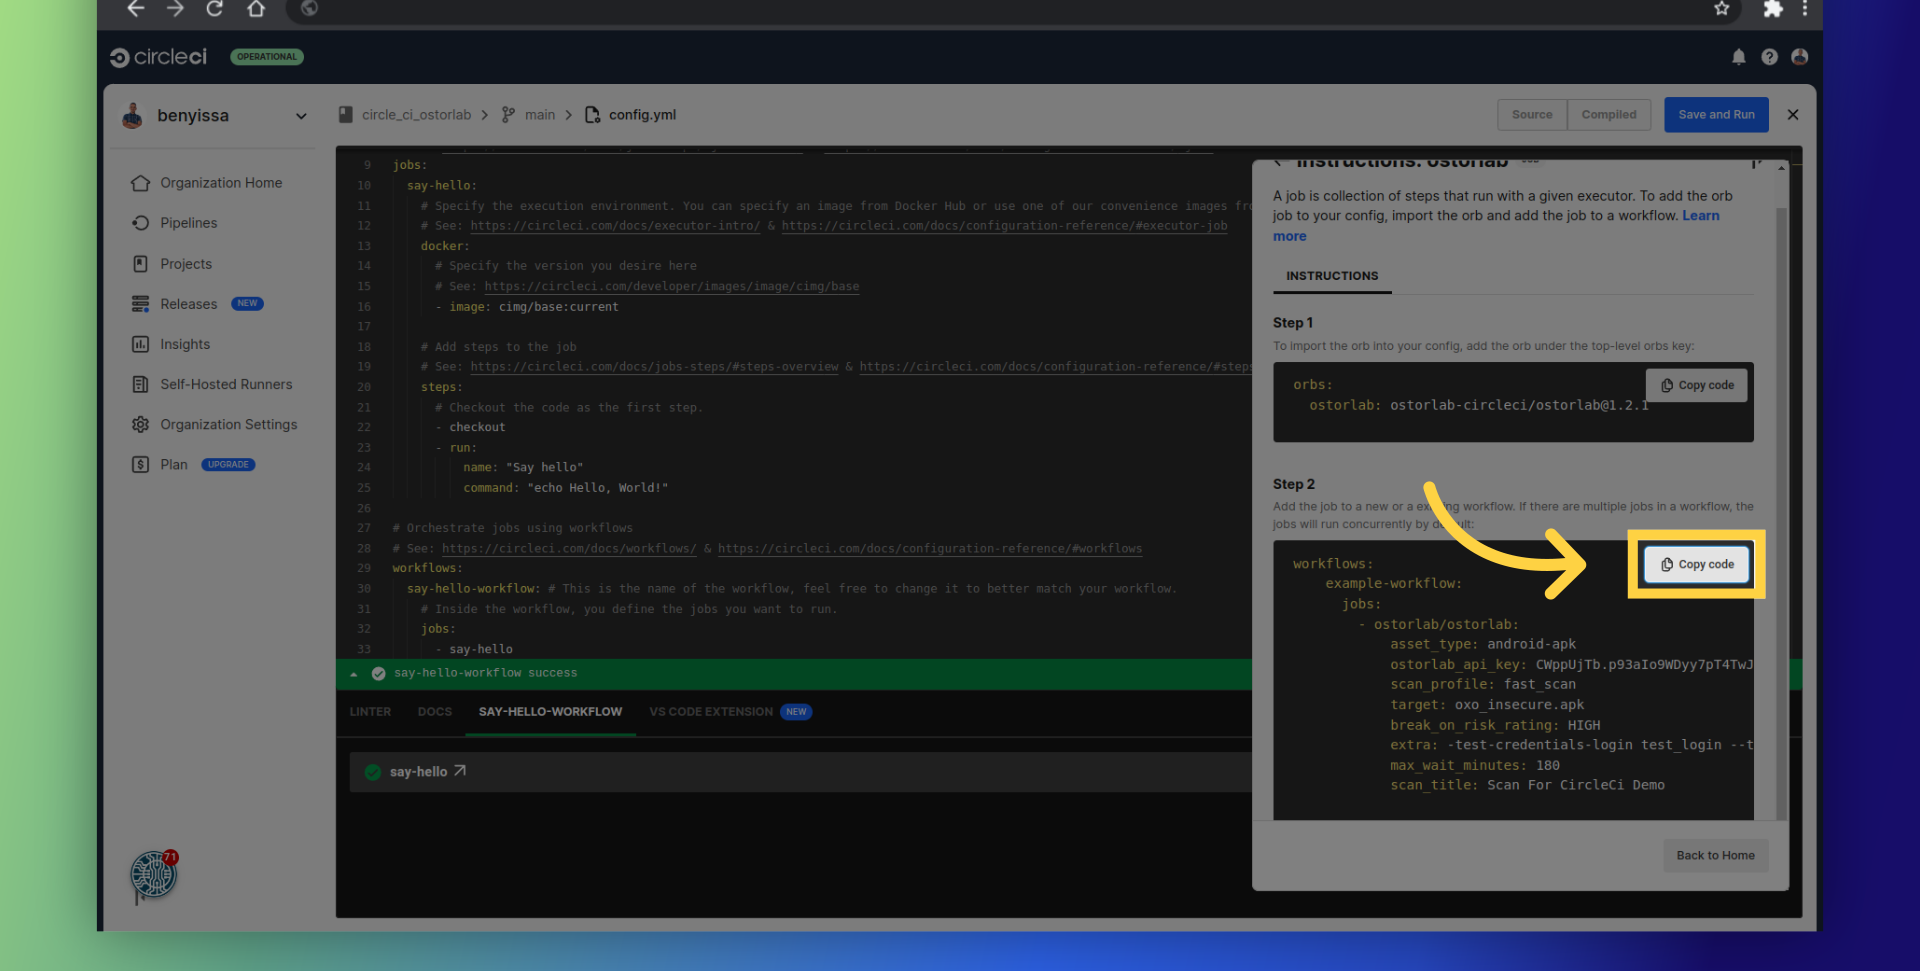Expand the benyissa organization dropdown
Image resolution: width=1920 pixels, height=971 pixels.
click(x=301, y=116)
